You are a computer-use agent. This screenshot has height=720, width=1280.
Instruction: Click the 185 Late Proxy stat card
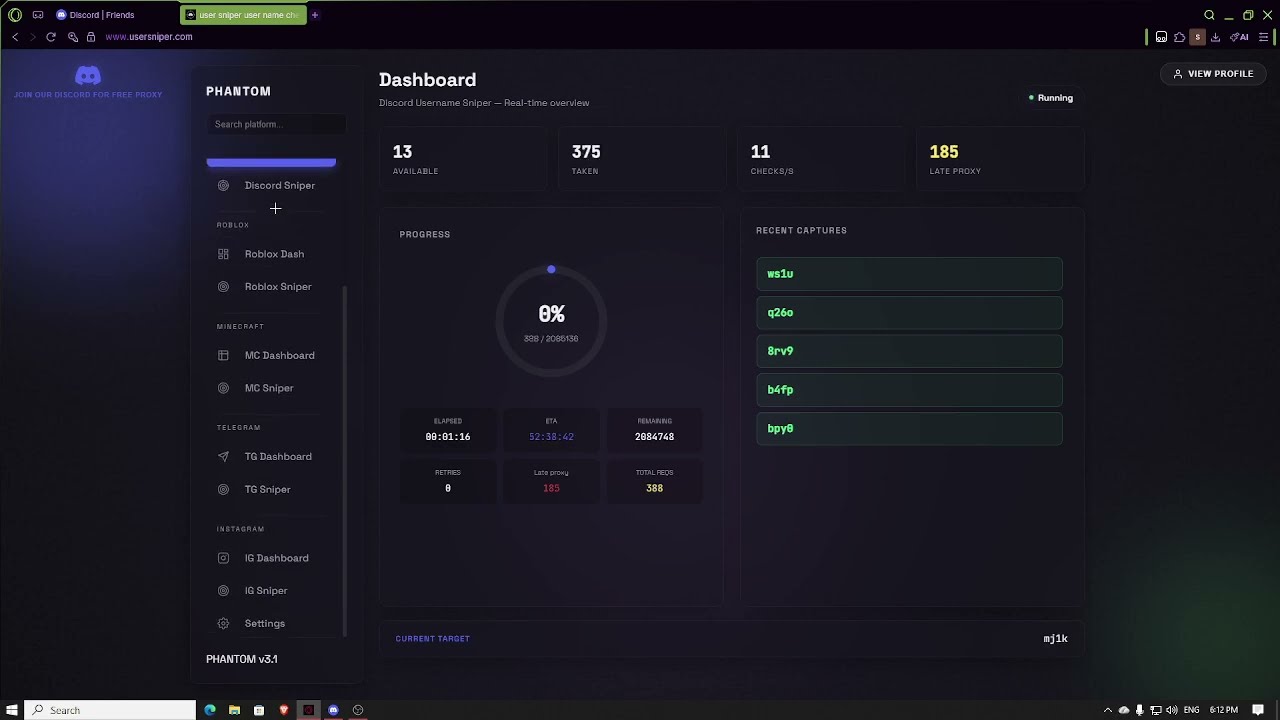tap(1001, 159)
